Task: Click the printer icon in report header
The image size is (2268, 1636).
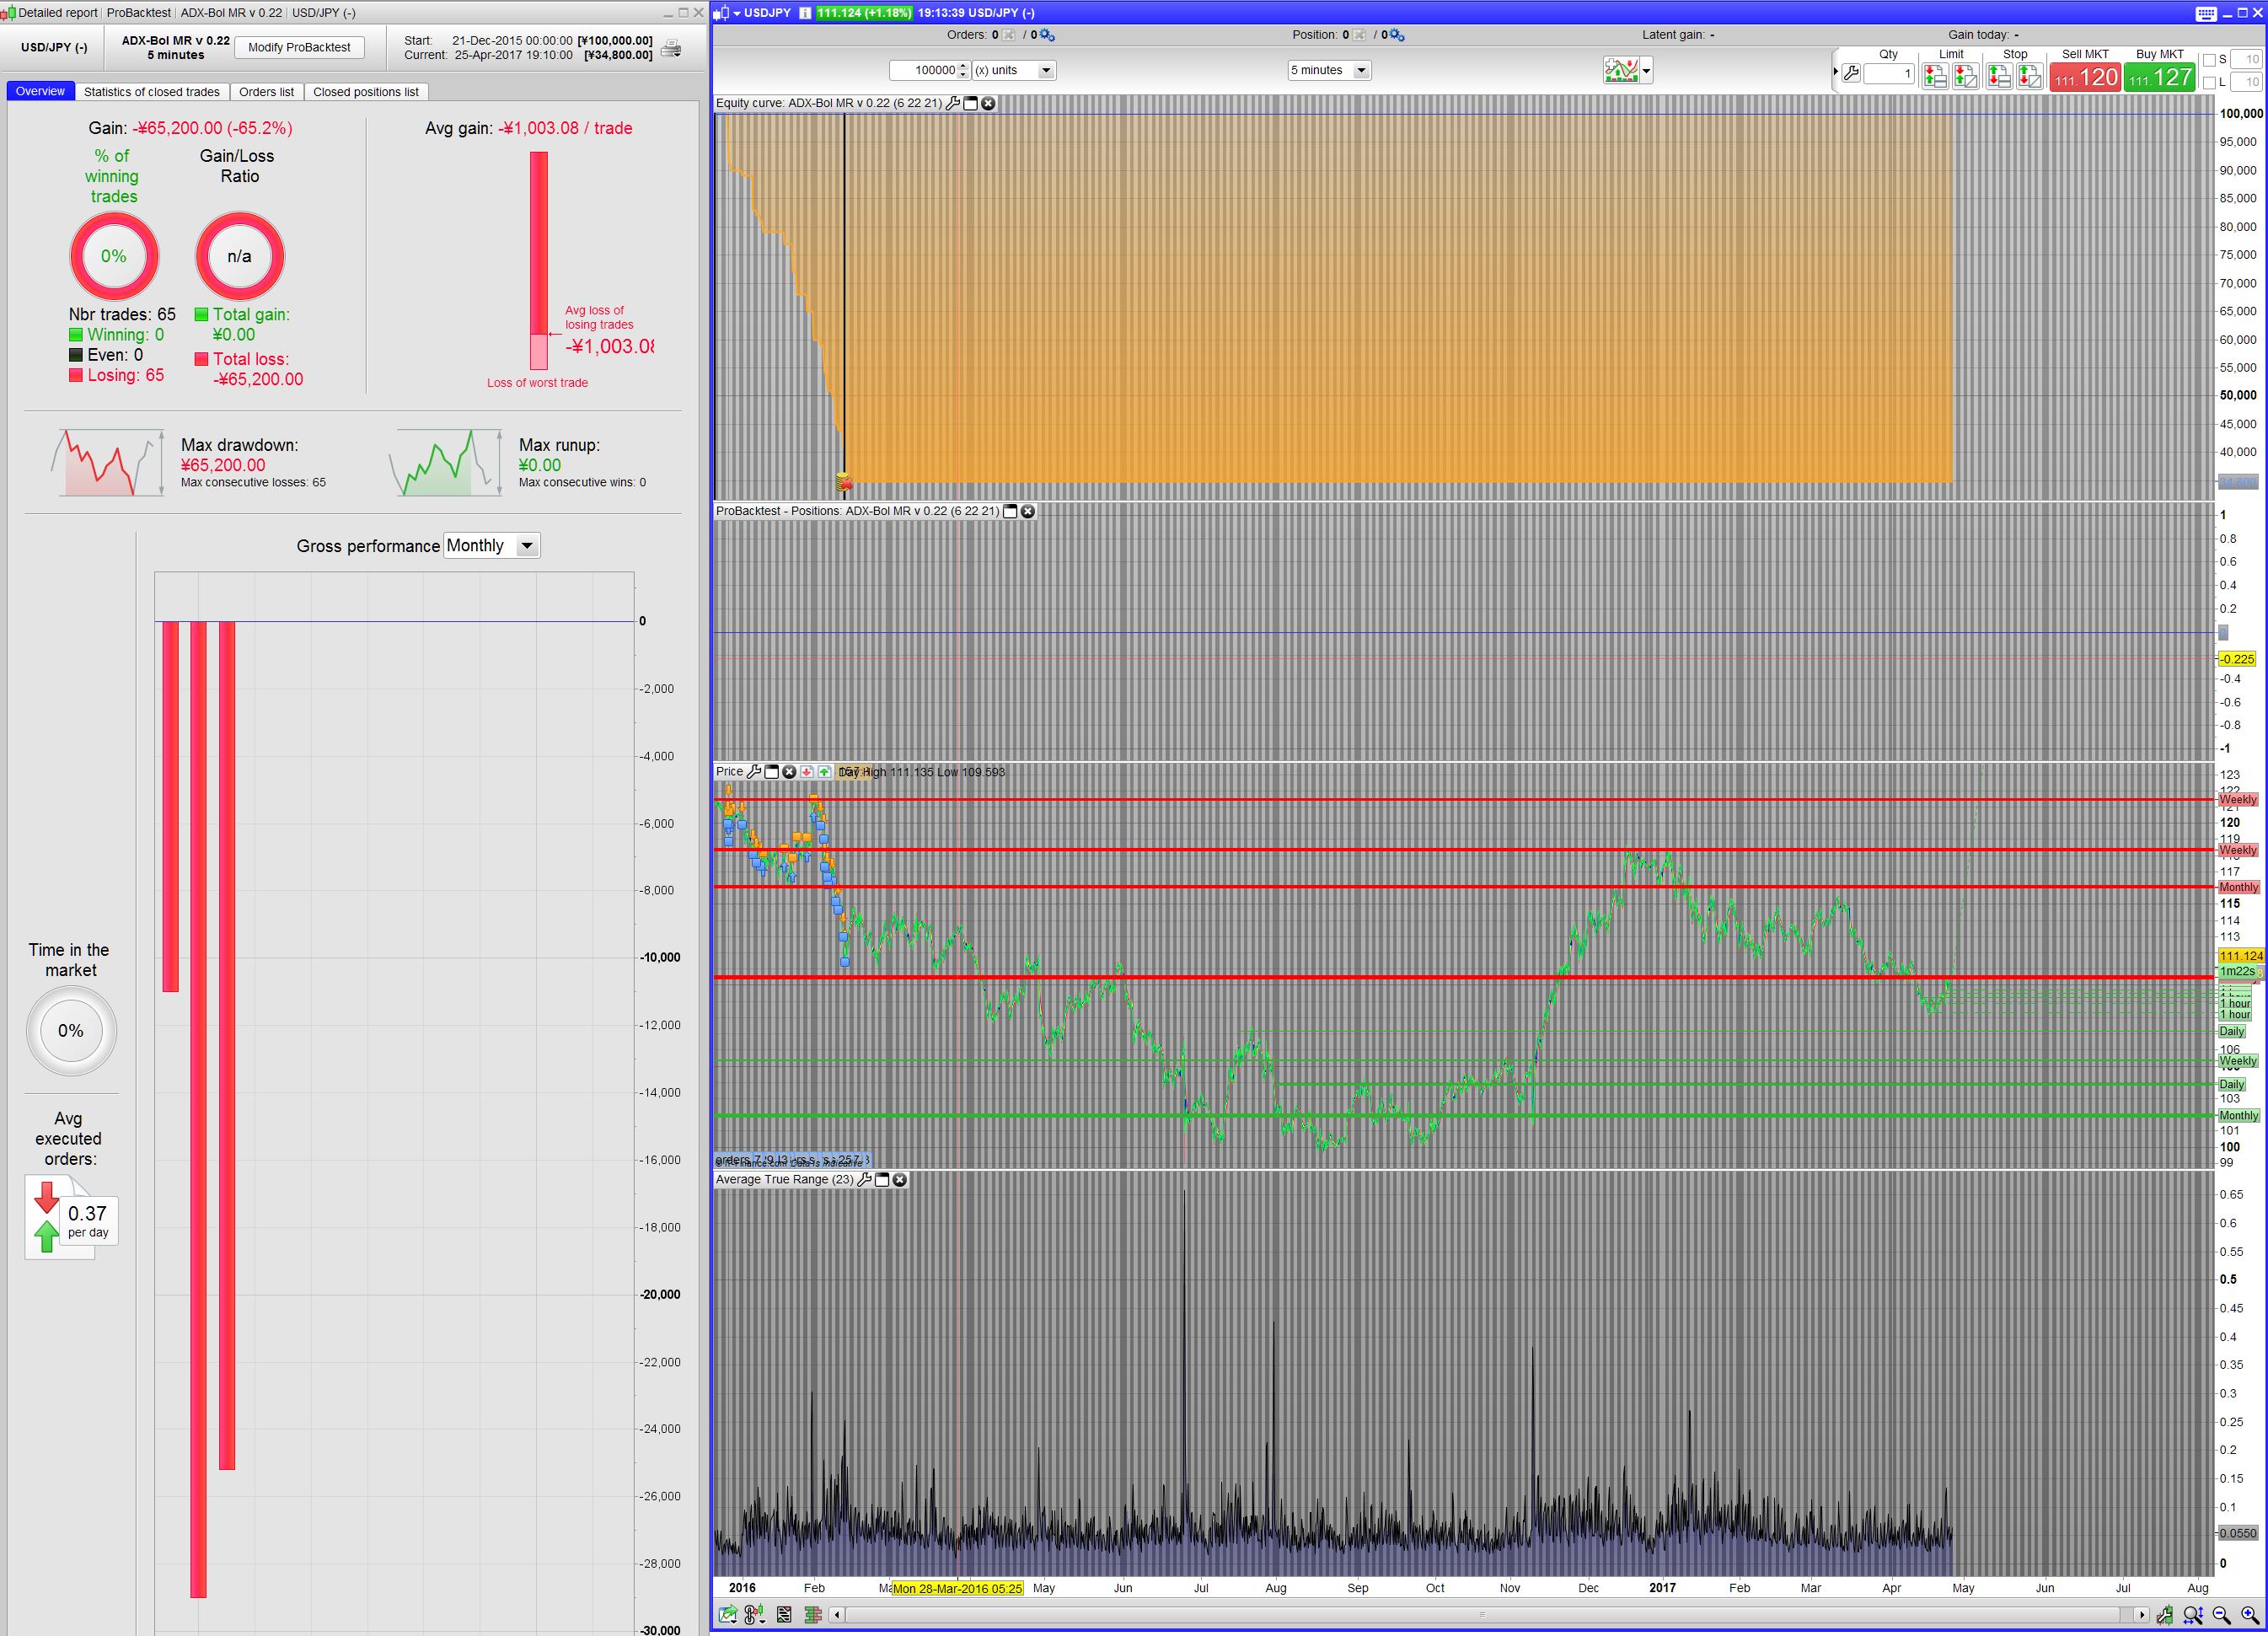Action: click(x=672, y=48)
